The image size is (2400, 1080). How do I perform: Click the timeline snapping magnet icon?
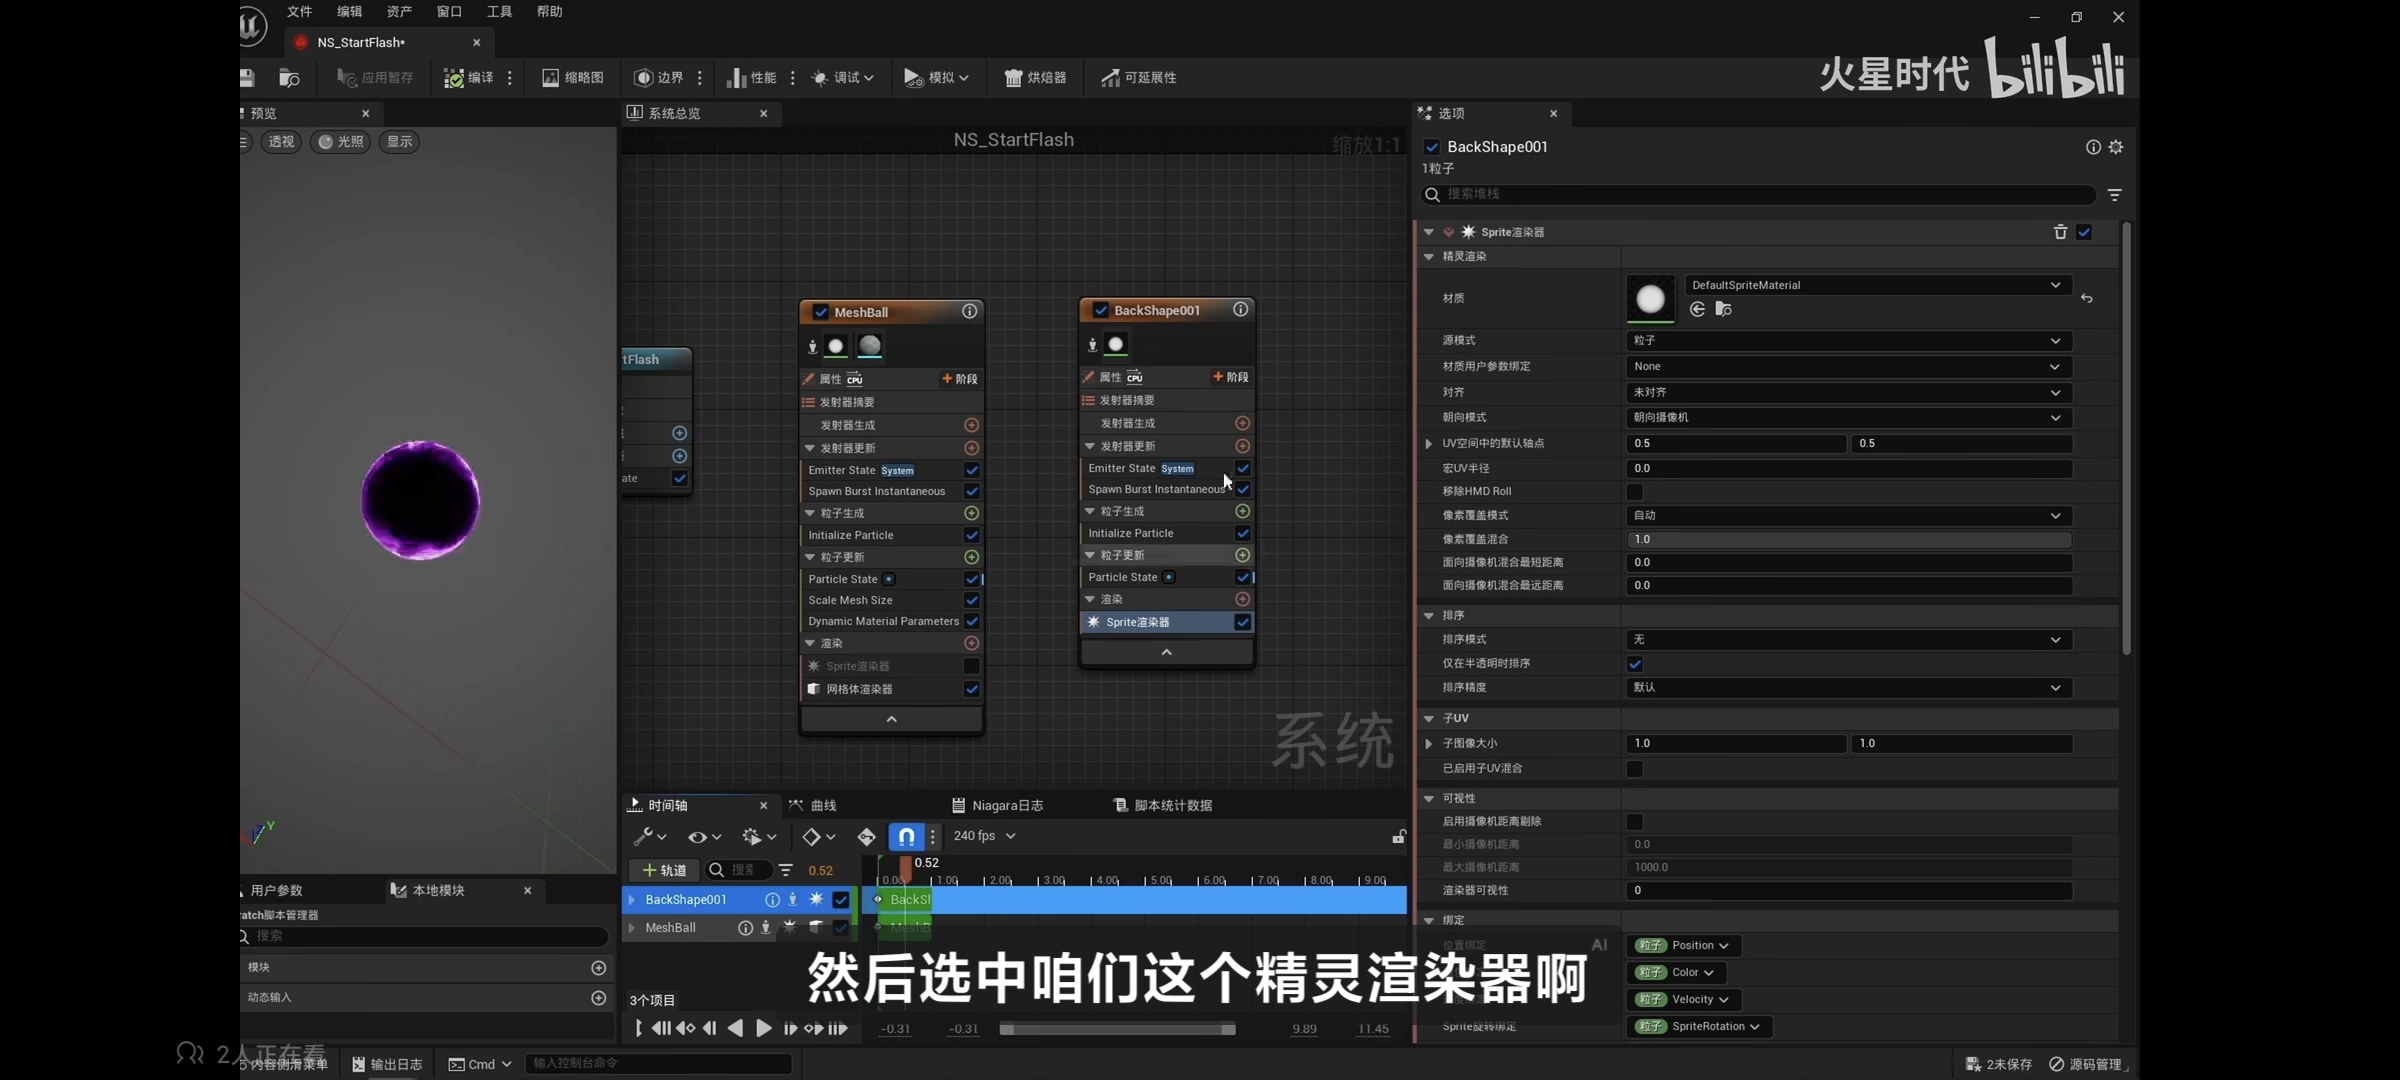(906, 836)
